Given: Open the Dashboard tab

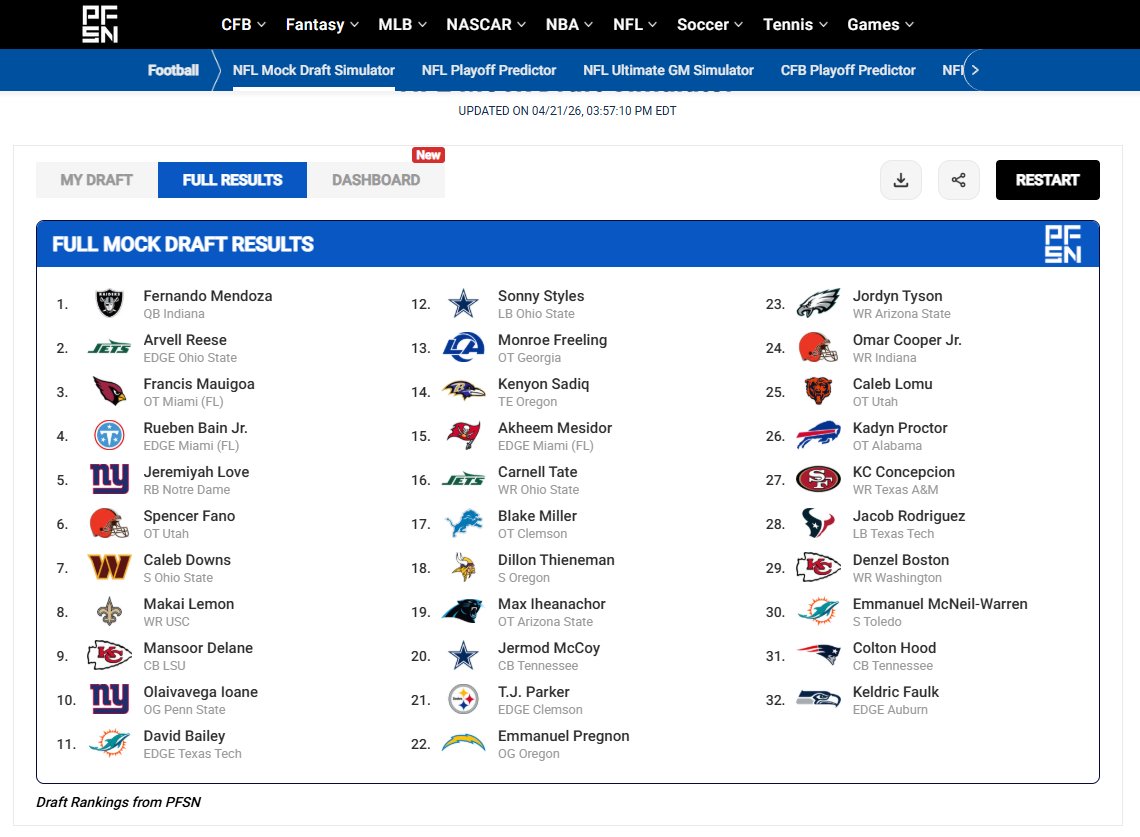Looking at the screenshot, I should pyautogui.click(x=376, y=180).
